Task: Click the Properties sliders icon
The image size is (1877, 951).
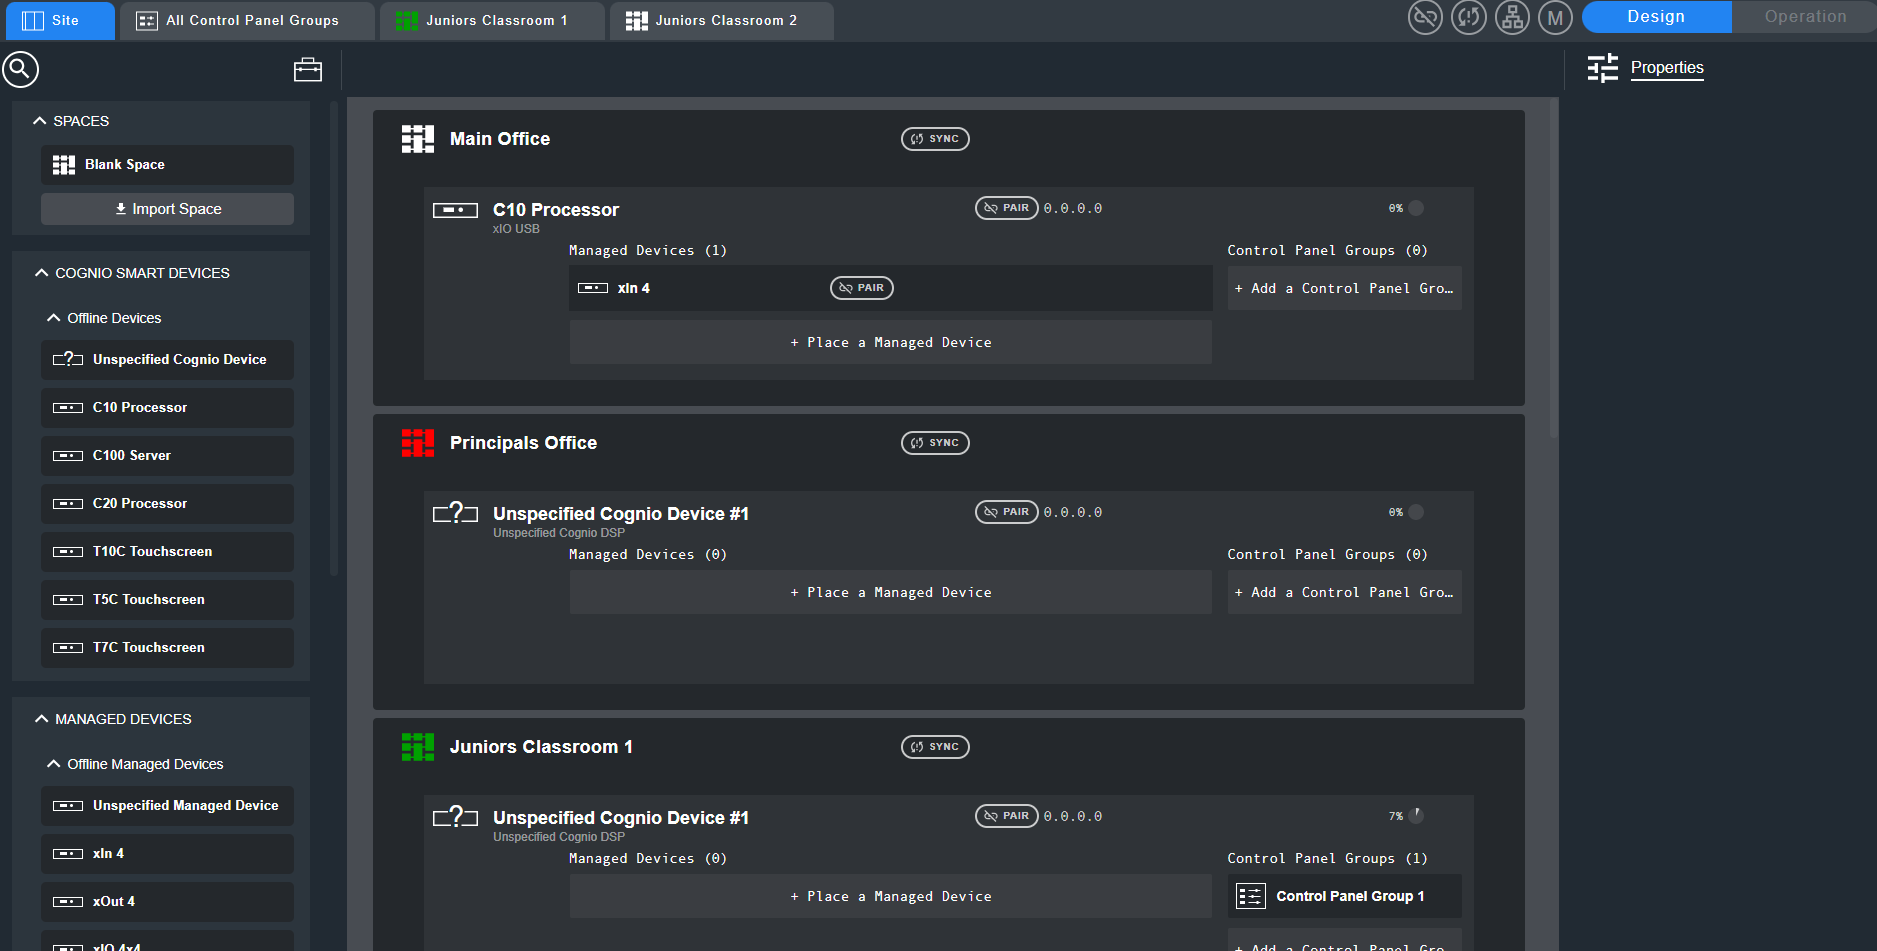Action: point(1603,68)
